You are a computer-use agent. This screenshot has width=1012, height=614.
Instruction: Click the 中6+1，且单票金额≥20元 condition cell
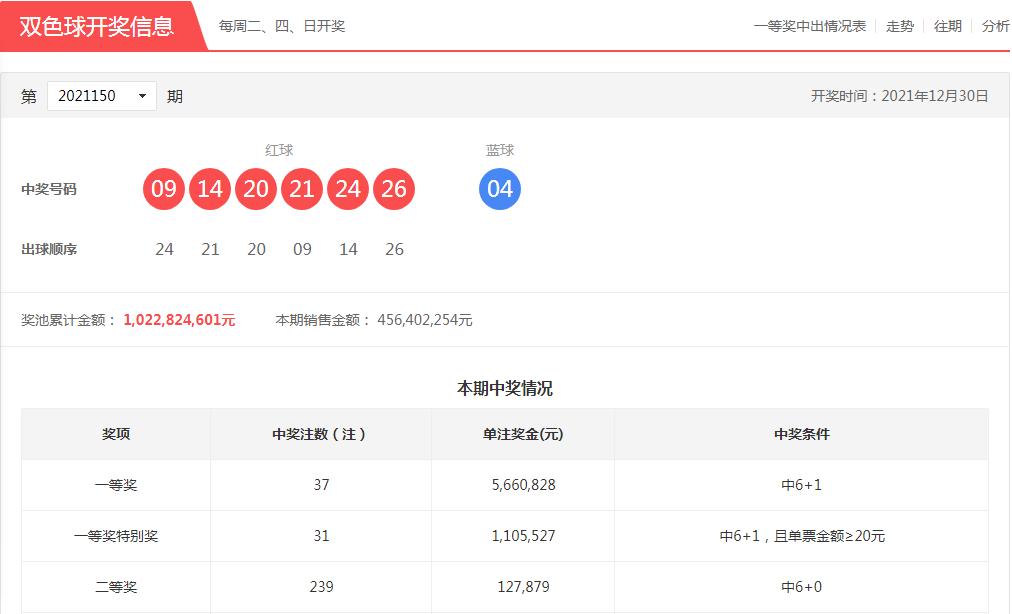pos(802,536)
